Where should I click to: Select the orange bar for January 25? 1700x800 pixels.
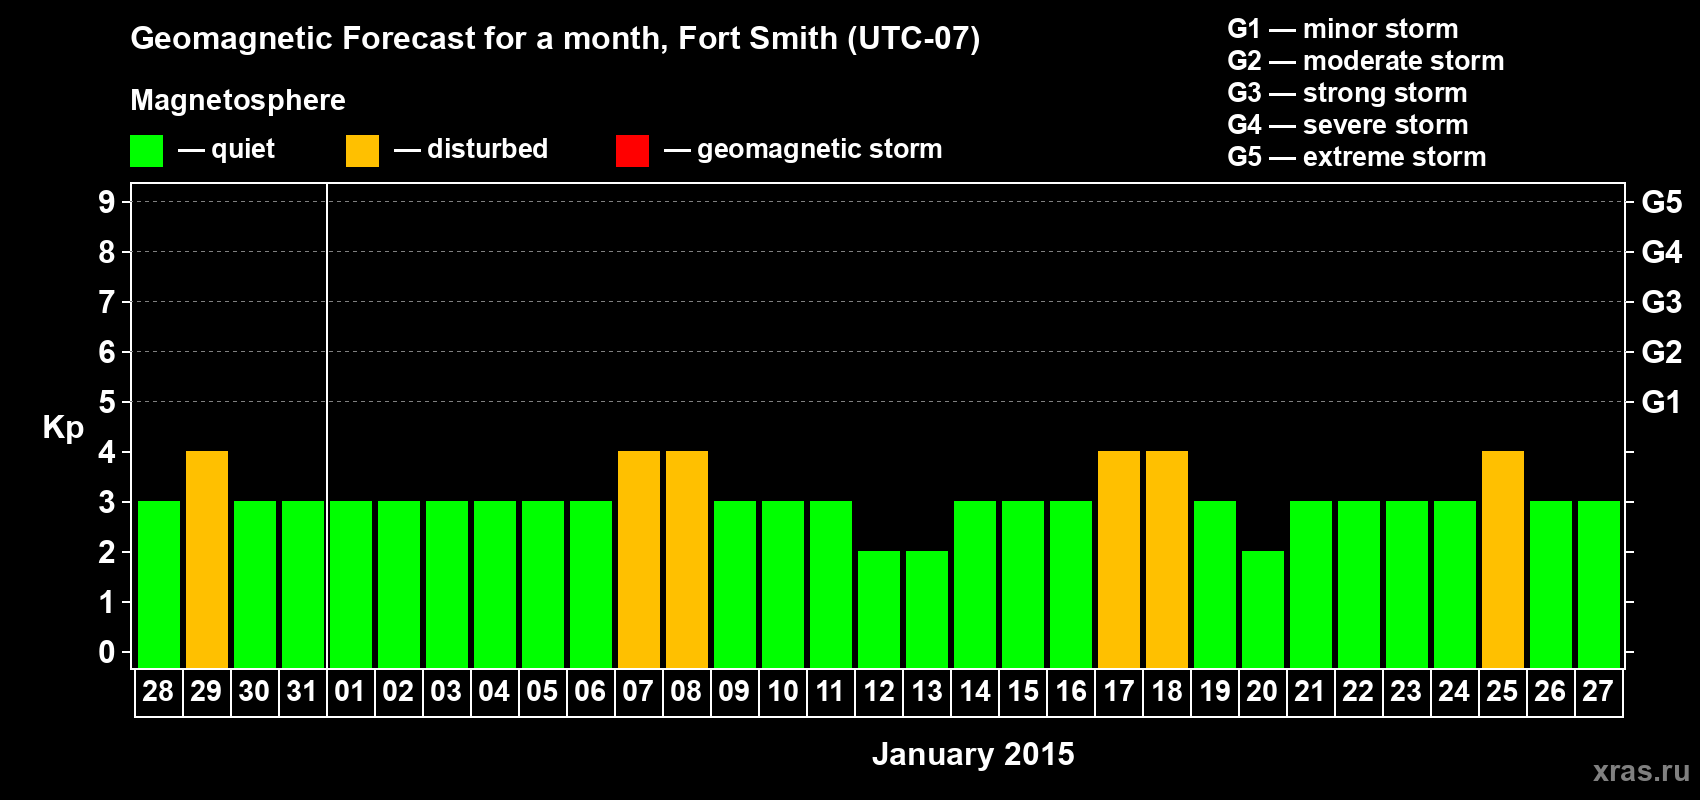[1503, 559]
